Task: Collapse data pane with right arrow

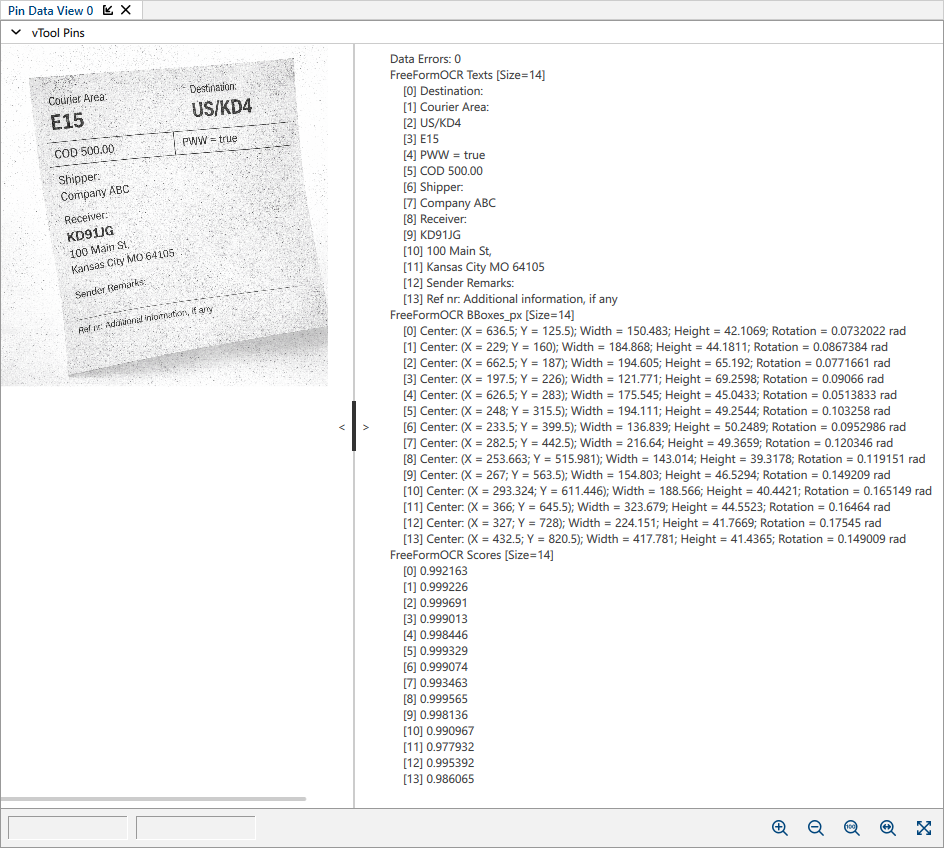Action: coord(365,427)
